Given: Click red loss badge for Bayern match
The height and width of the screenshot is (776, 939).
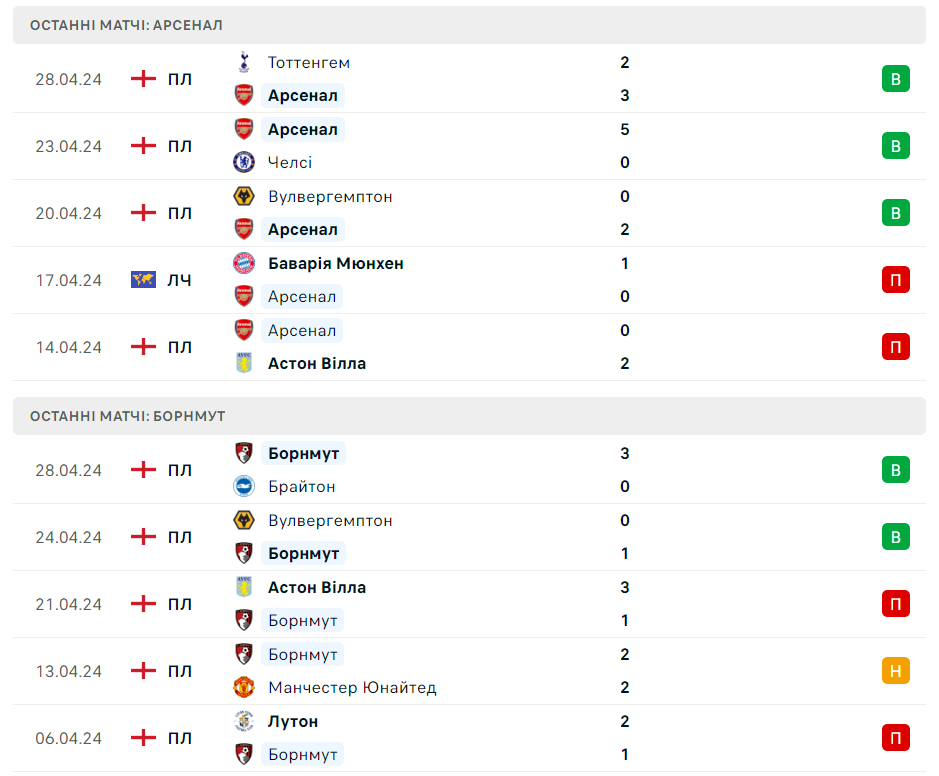Looking at the screenshot, I should (895, 280).
